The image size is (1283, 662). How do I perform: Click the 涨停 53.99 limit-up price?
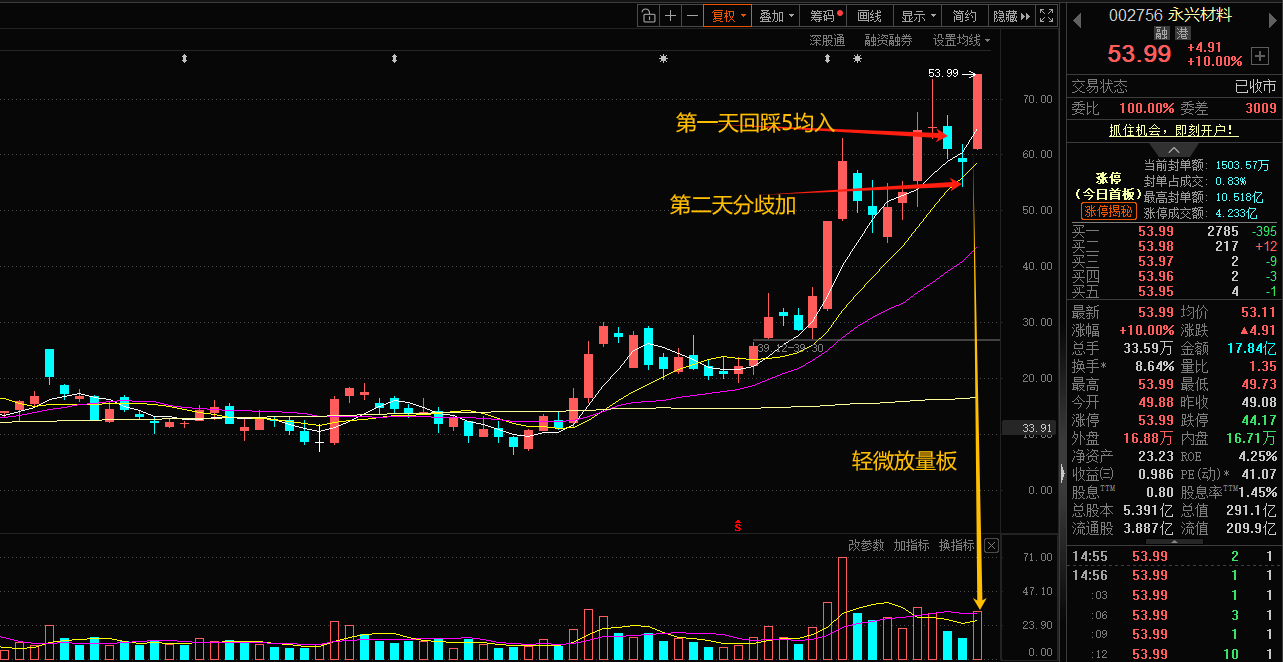click(1155, 420)
